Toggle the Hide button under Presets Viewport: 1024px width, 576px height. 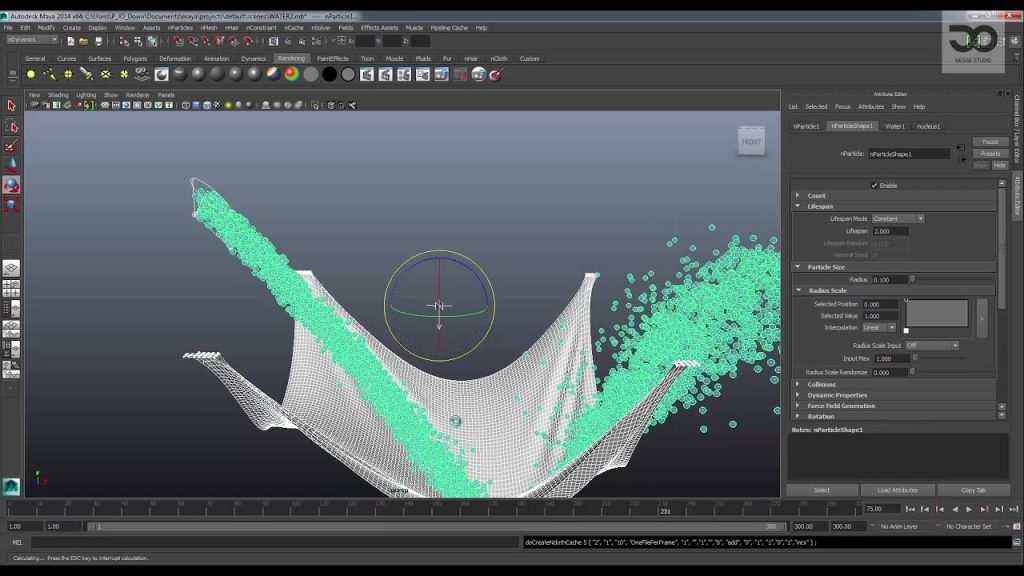click(1000, 166)
